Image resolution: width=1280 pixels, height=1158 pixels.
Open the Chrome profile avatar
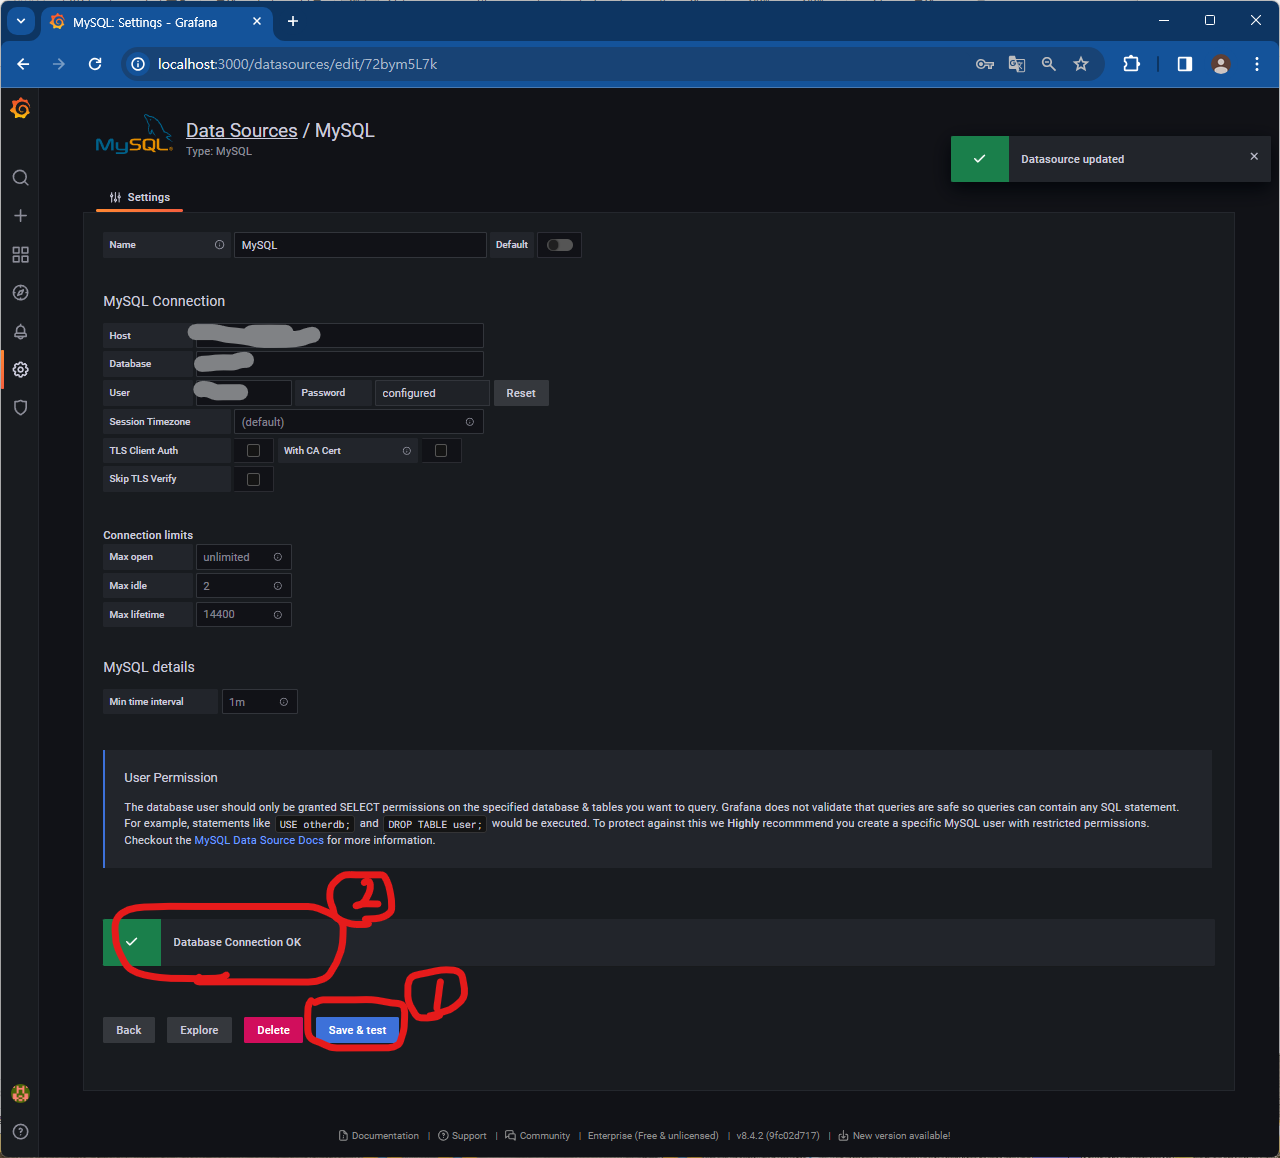(x=1221, y=64)
